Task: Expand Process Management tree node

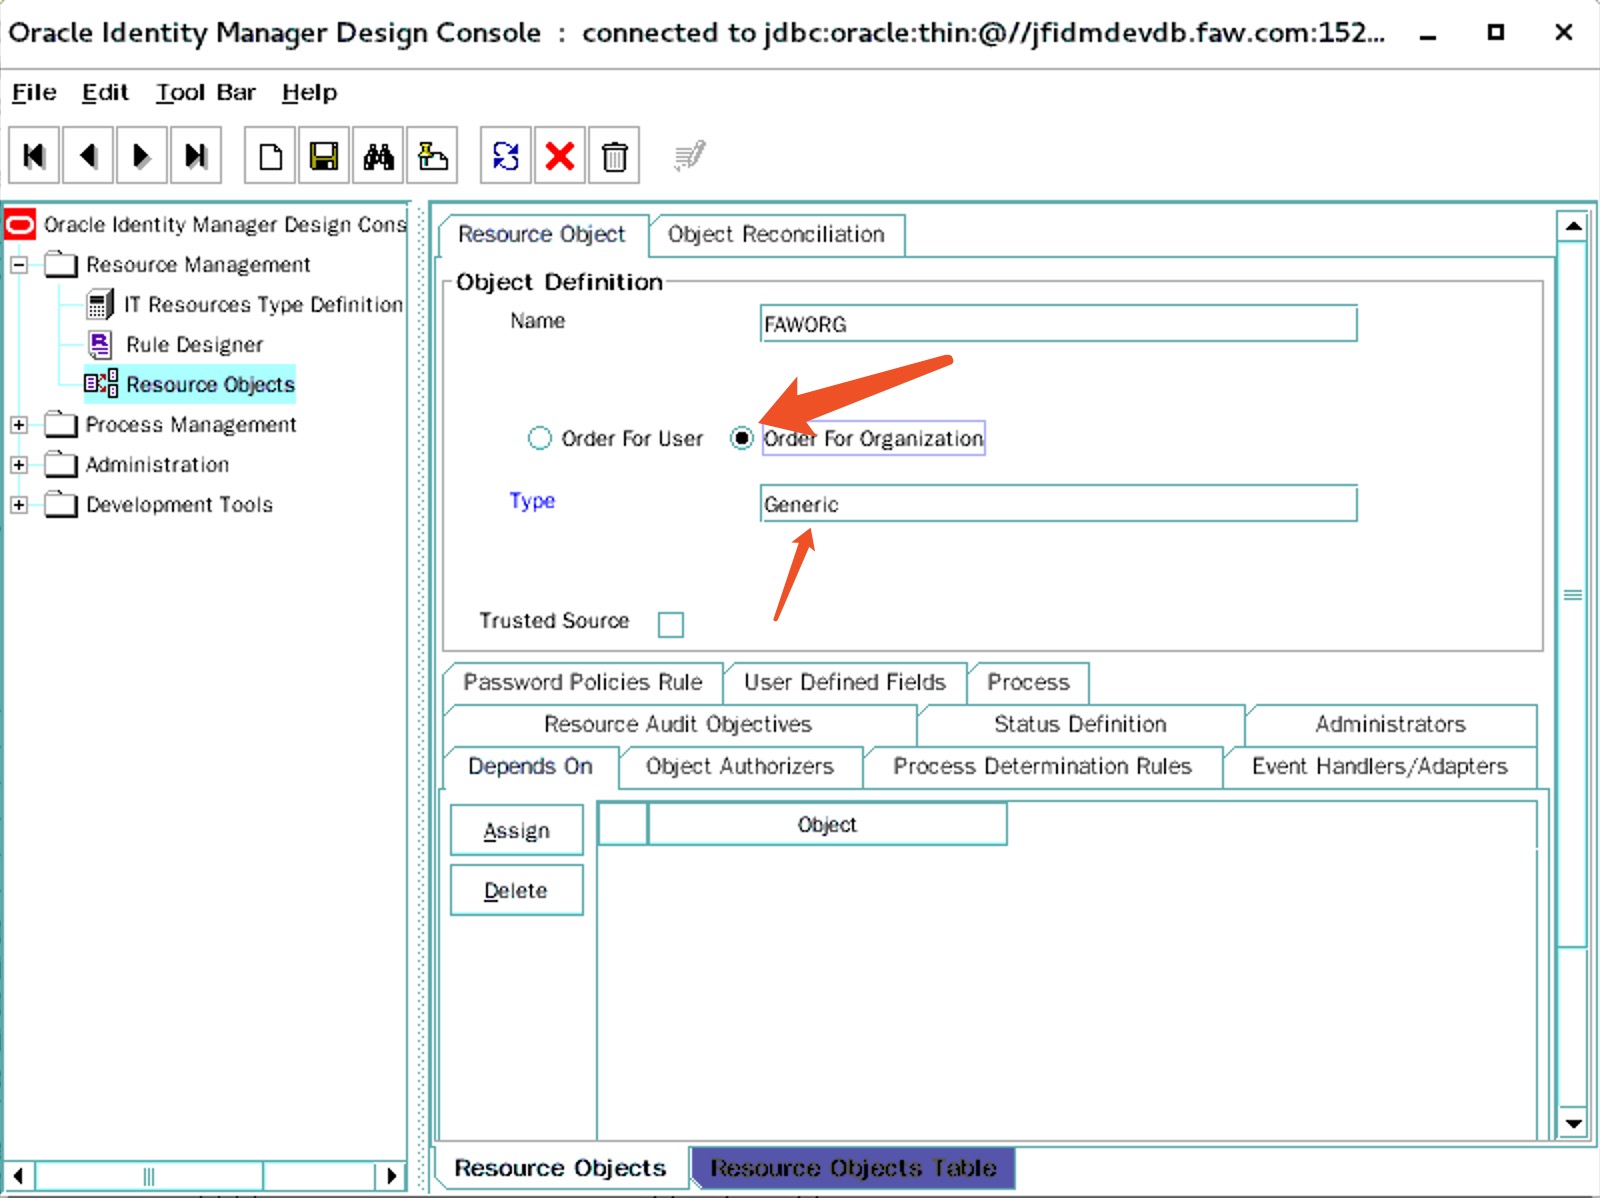Action: (x=19, y=425)
